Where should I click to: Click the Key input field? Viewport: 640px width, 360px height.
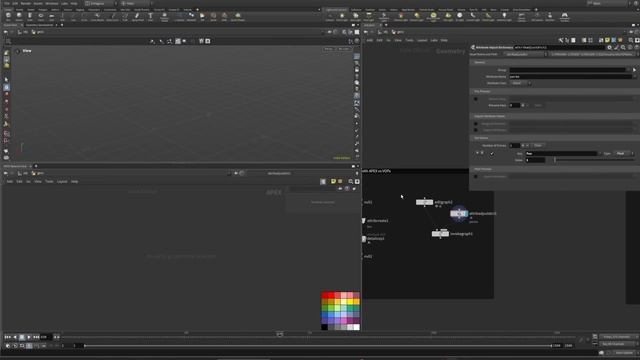coord(562,153)
